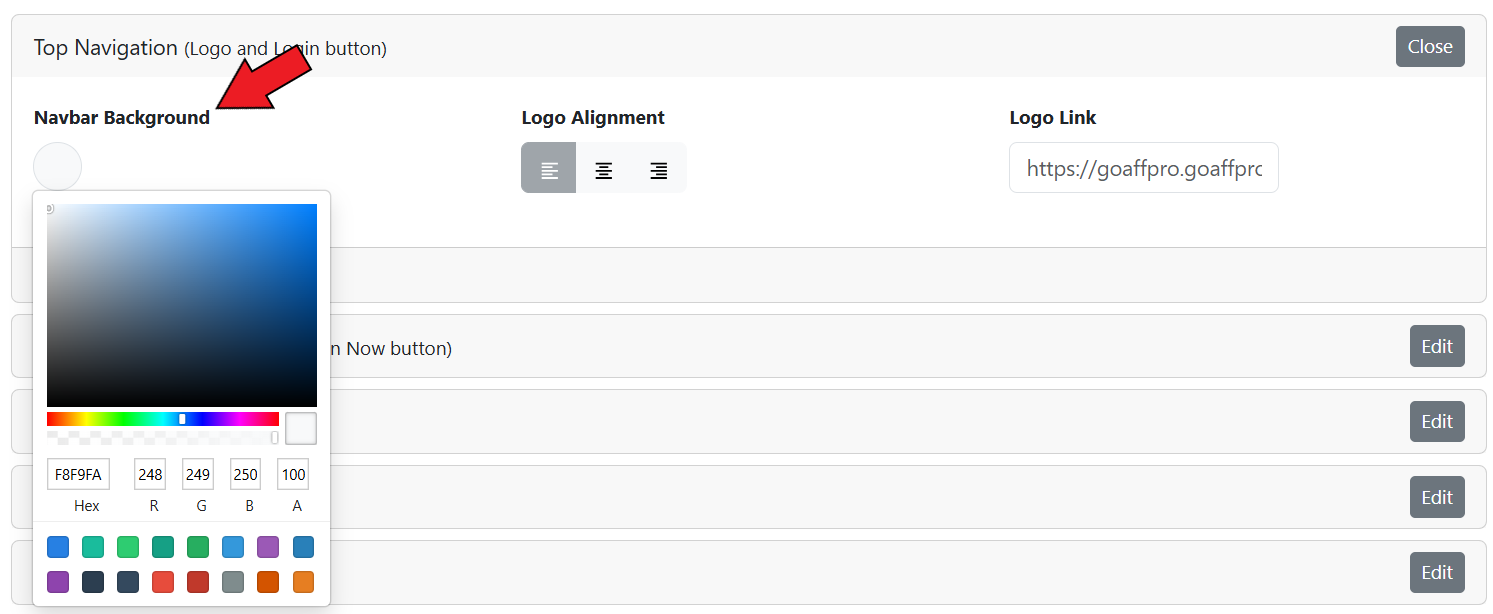1493x614 pixels.
Task: Align the logo to the left
Action: 549,168
